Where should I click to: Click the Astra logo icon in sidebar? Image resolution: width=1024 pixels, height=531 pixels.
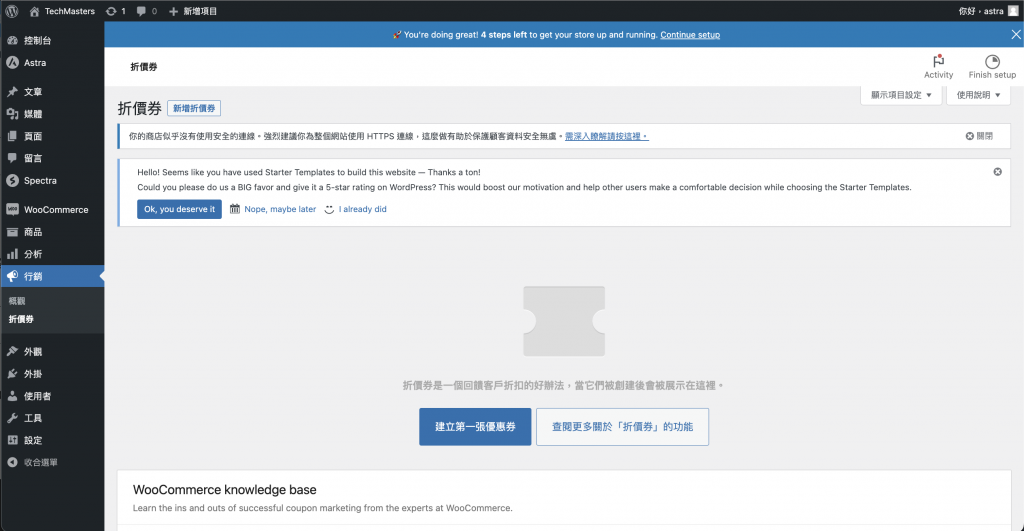coord(12,63)
